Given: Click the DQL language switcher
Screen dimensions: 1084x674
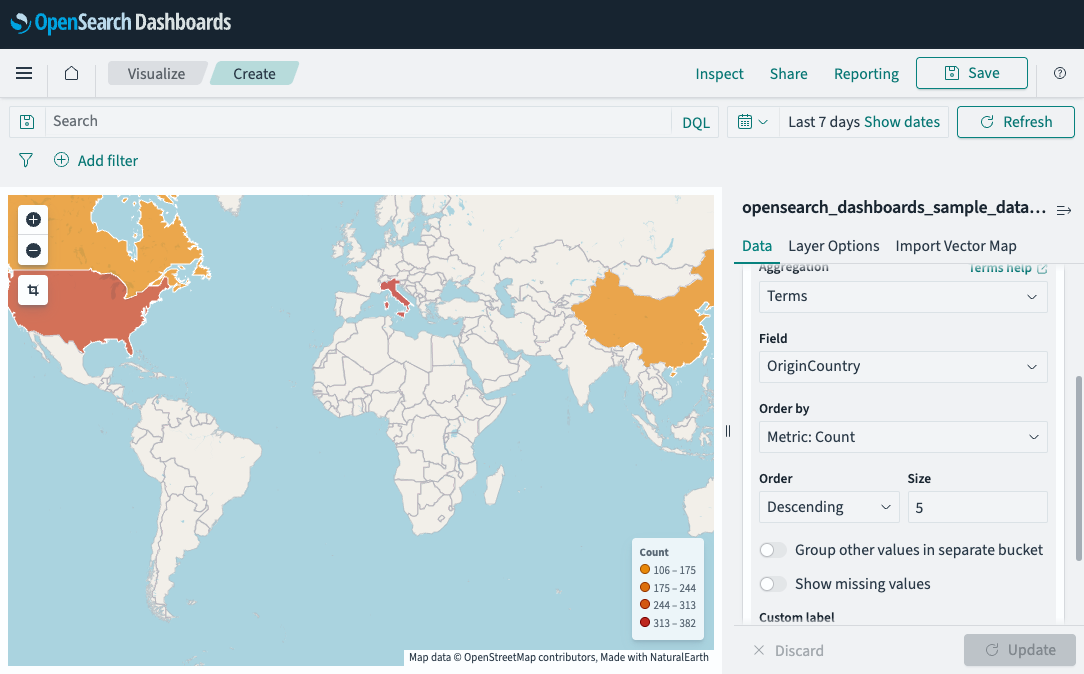Looking at the screenshot, I should (695, 122).
